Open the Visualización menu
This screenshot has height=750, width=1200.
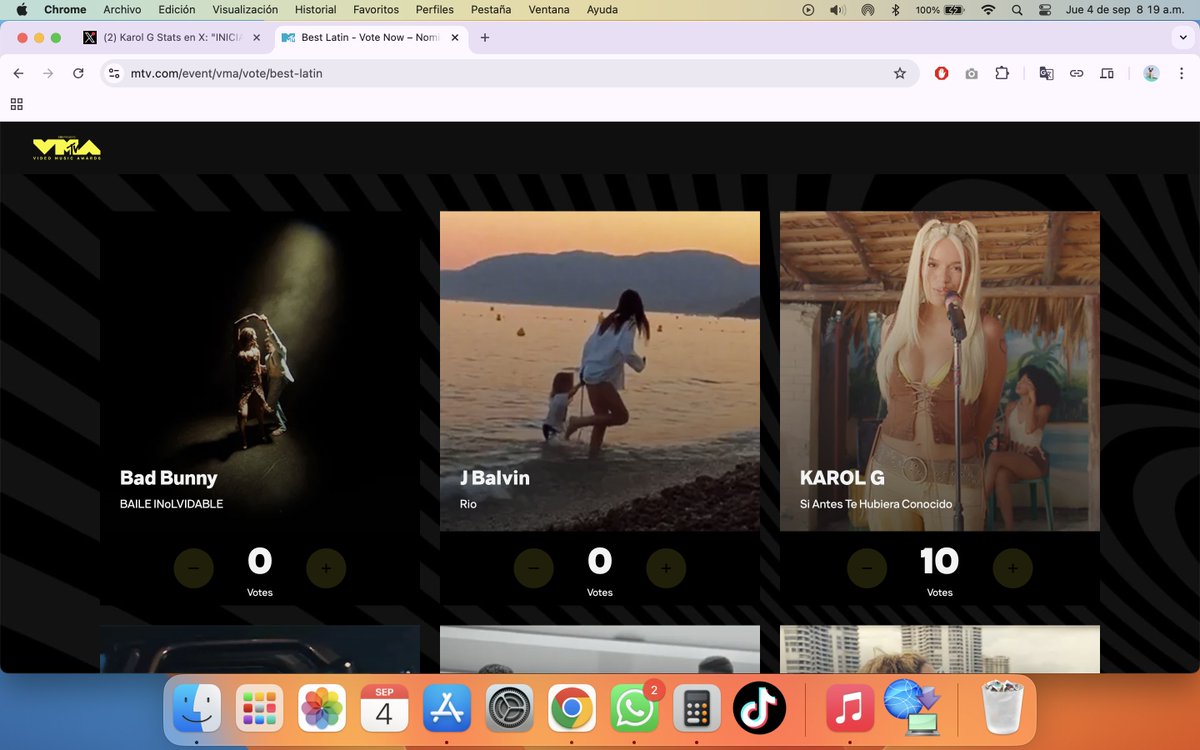[245, 9]
